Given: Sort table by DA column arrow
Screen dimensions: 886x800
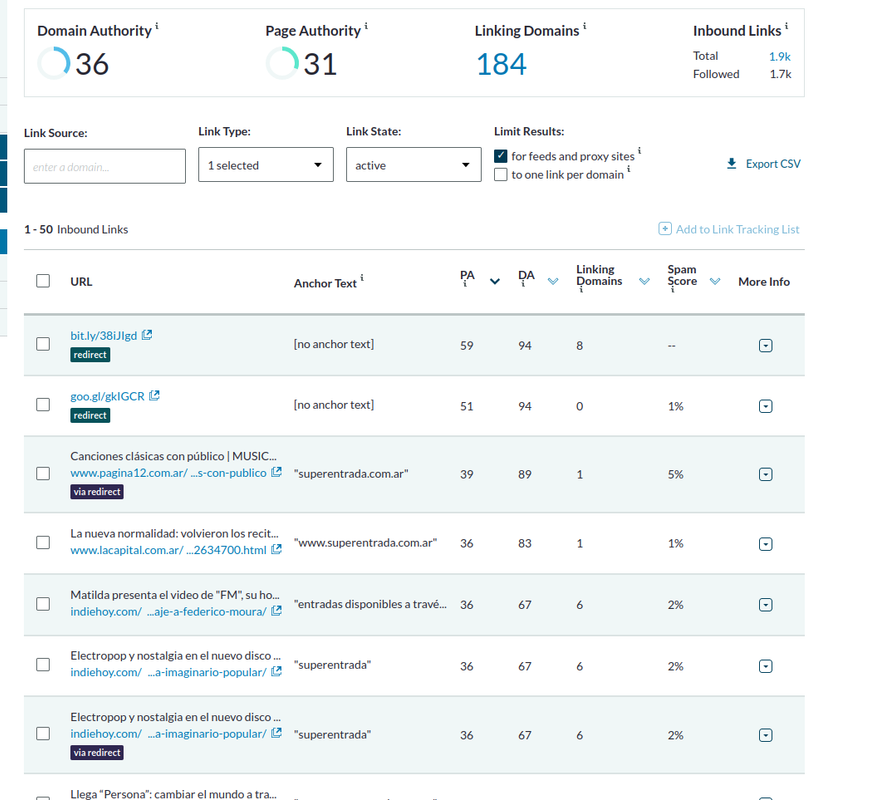Looking at the screenshot, I should [x=553, y=281].
